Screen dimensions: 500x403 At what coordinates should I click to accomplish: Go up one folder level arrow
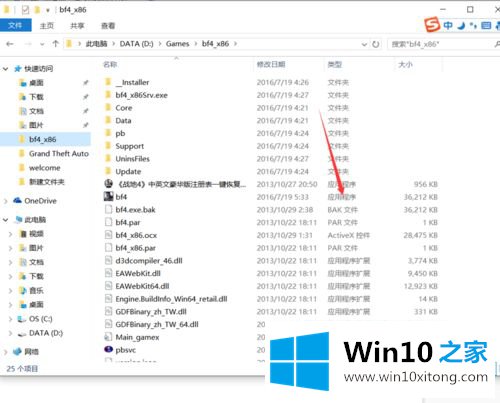(56, 44)
